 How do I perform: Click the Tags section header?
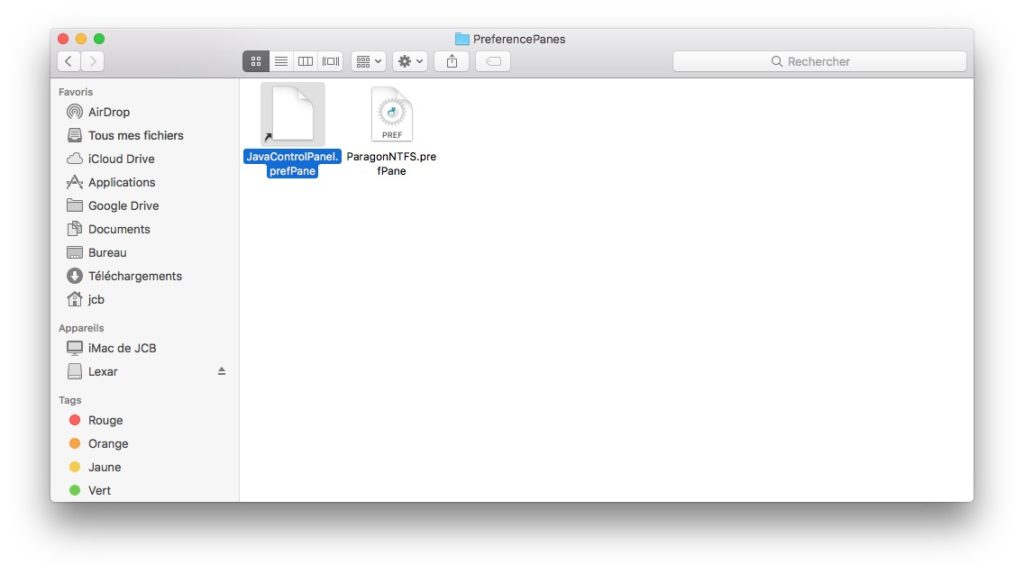point(70,400)
